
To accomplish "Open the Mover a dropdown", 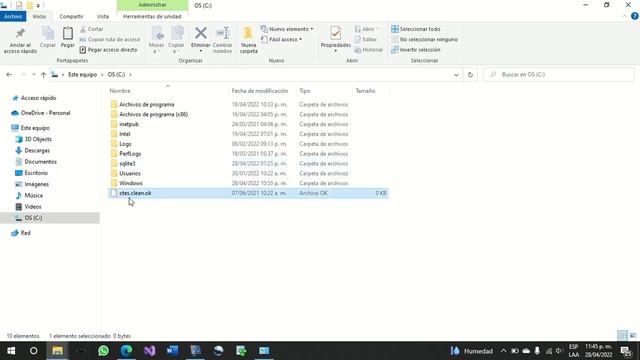I will 156,40.
